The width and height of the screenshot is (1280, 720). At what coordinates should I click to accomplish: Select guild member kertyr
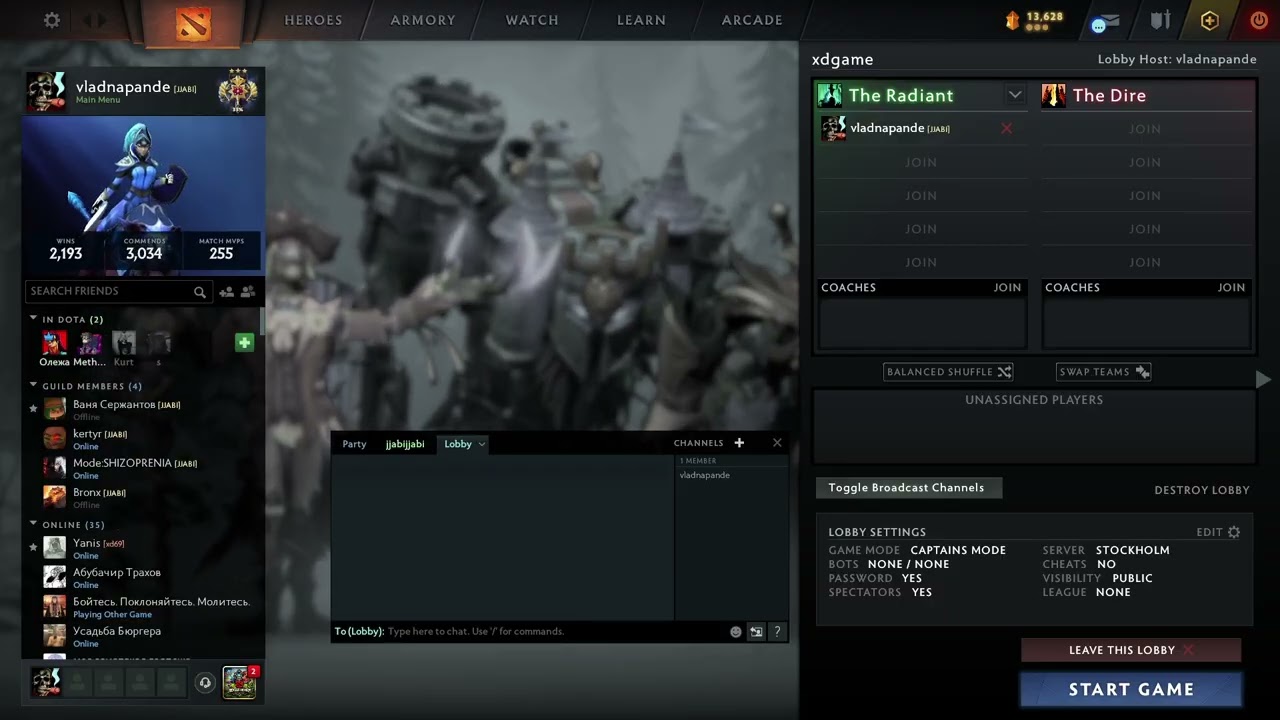click(x=145, y=438)
